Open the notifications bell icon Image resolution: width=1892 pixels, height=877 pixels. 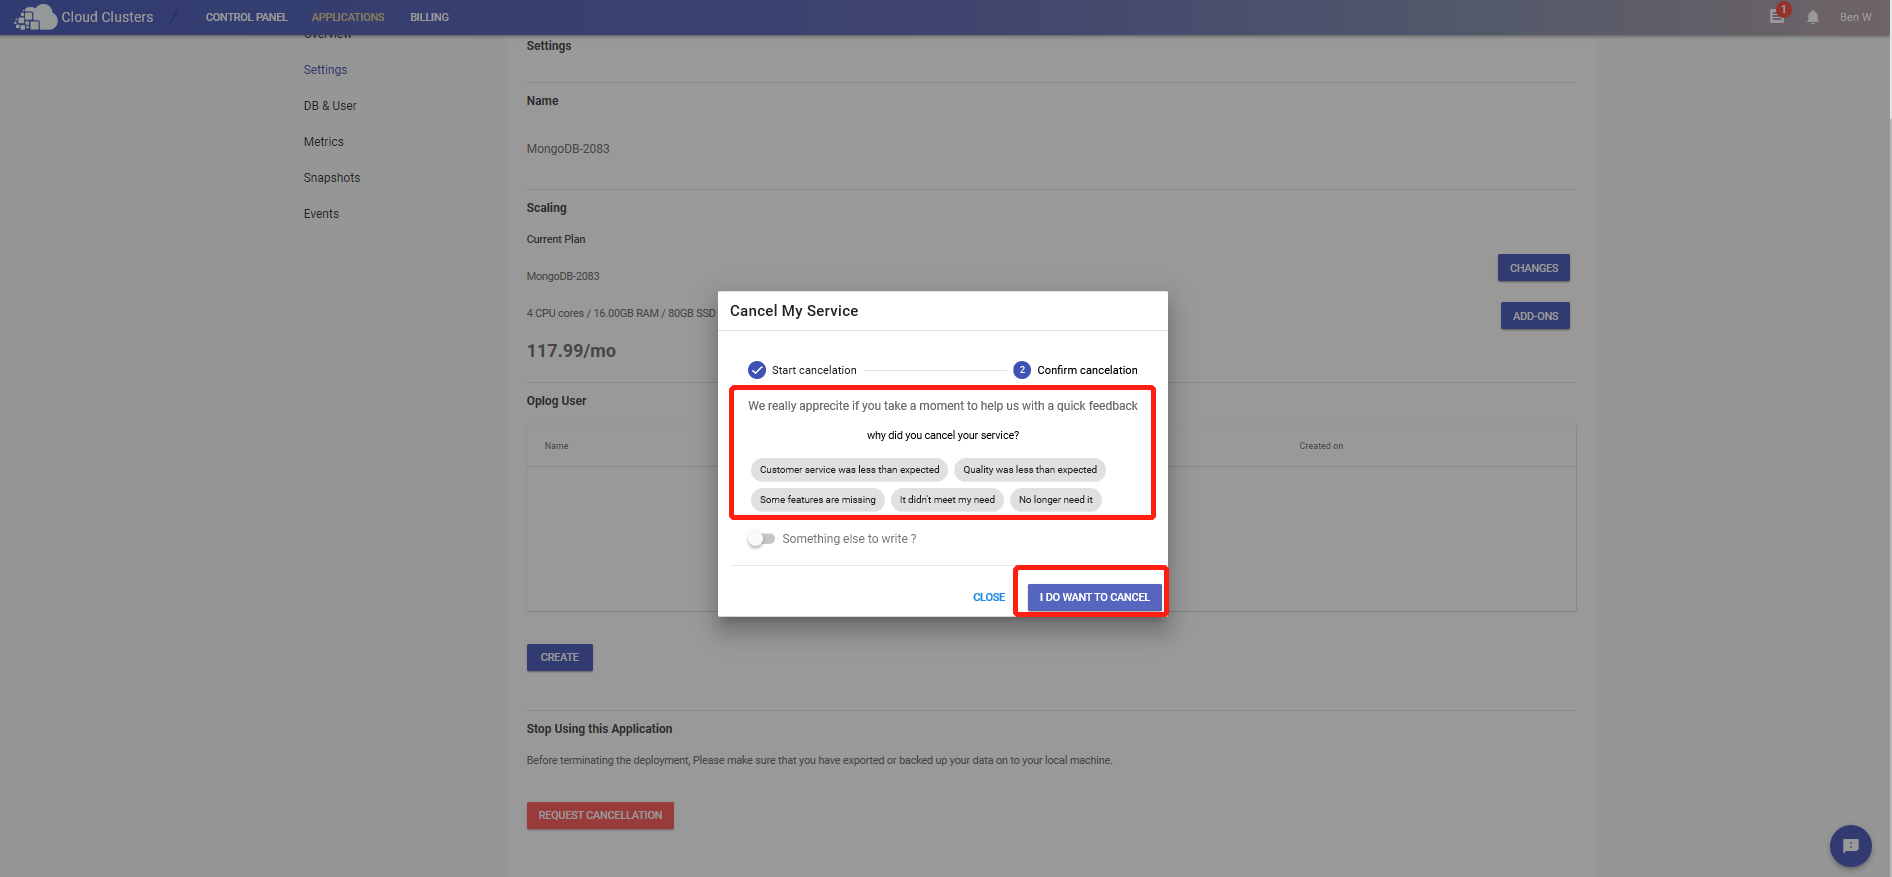[x=1813, y=17]
